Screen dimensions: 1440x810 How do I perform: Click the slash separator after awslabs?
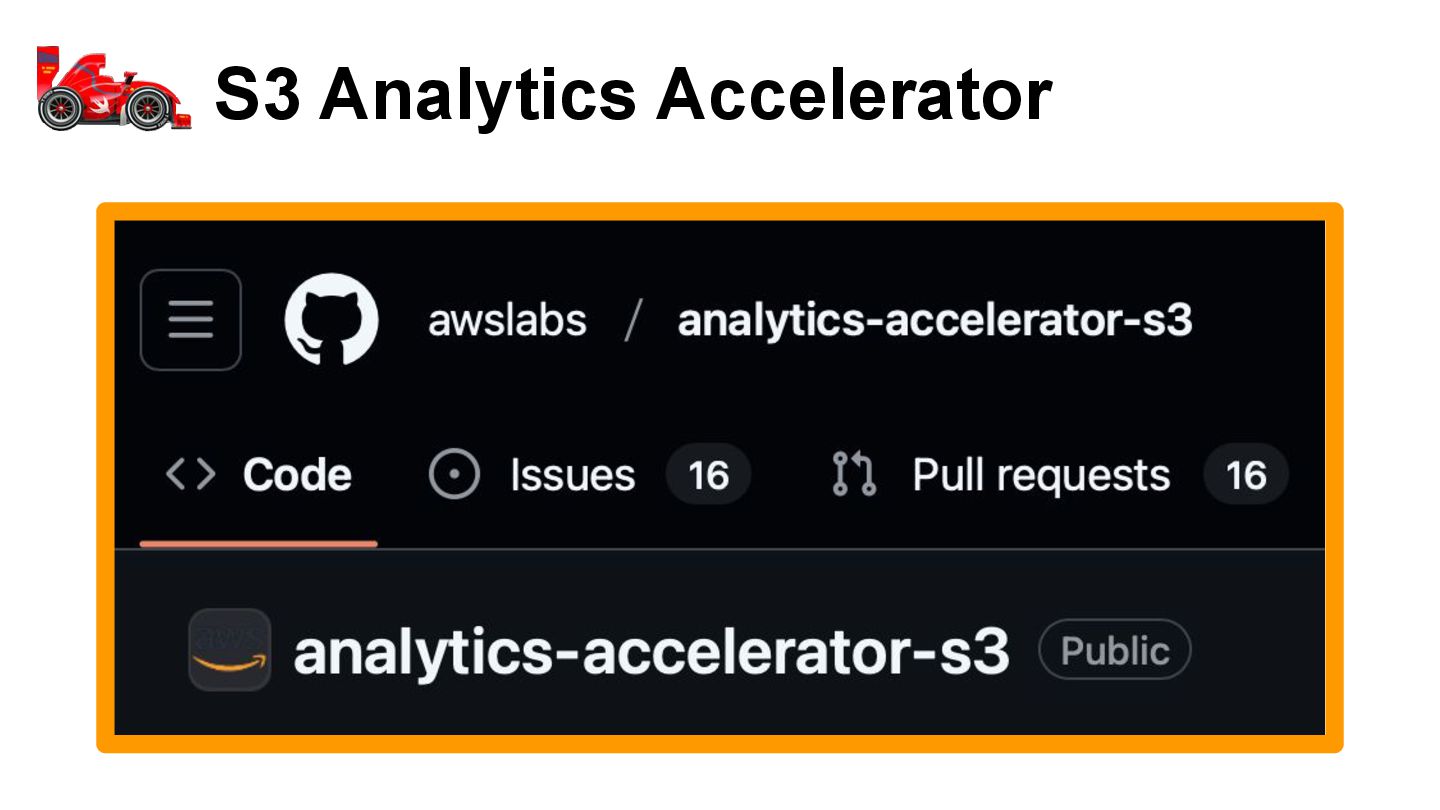coord(631,322)
